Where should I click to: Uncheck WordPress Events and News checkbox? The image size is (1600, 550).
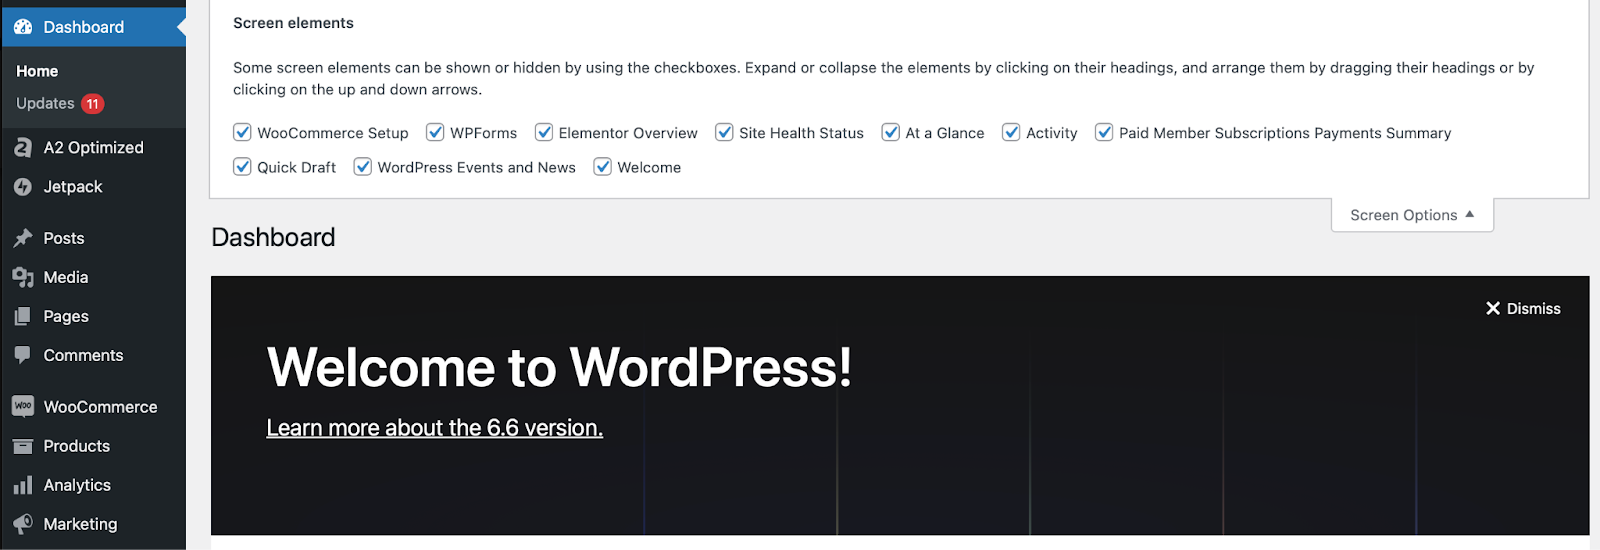point(363,166)
